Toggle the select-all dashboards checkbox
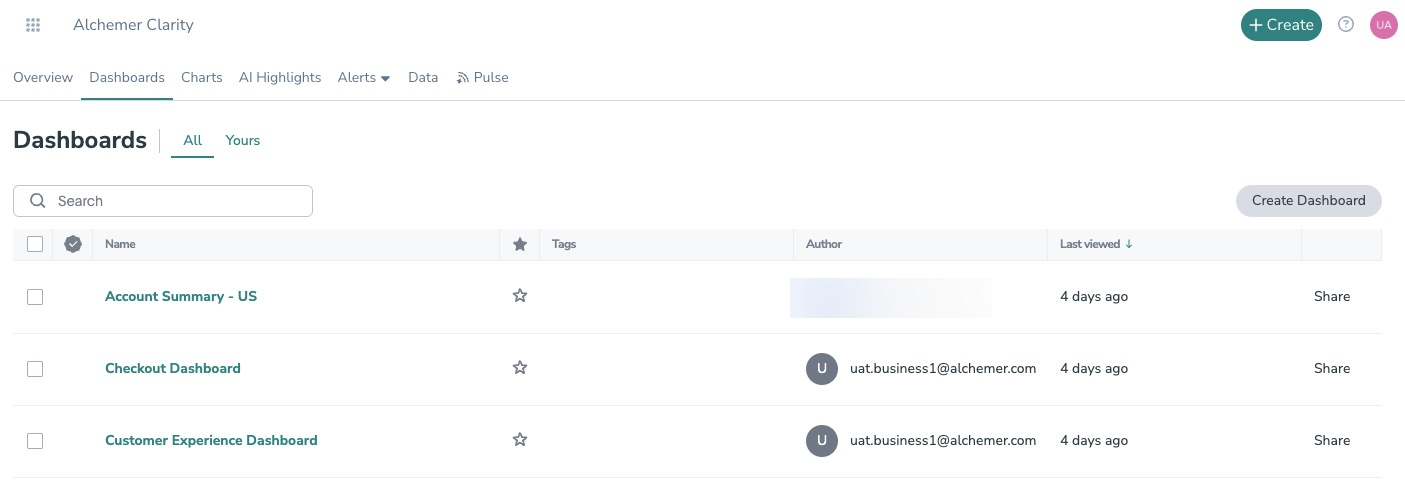1405x484 pixels. (x=35, y=244)
